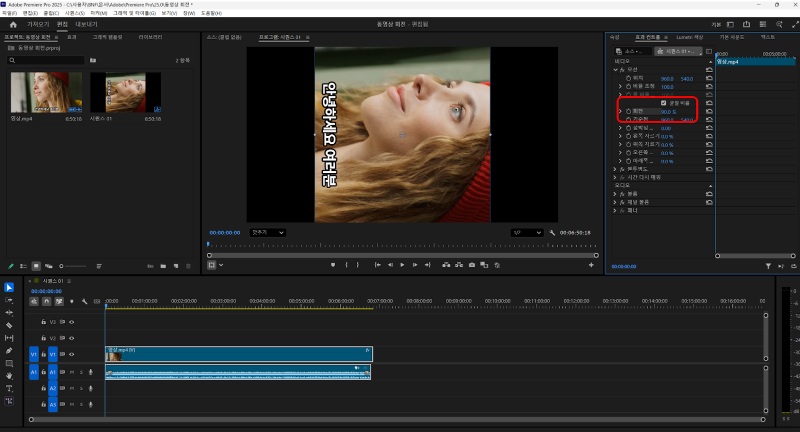Select the Pen tool in the toolbar

pyautogui.click(x=9, y=351)
